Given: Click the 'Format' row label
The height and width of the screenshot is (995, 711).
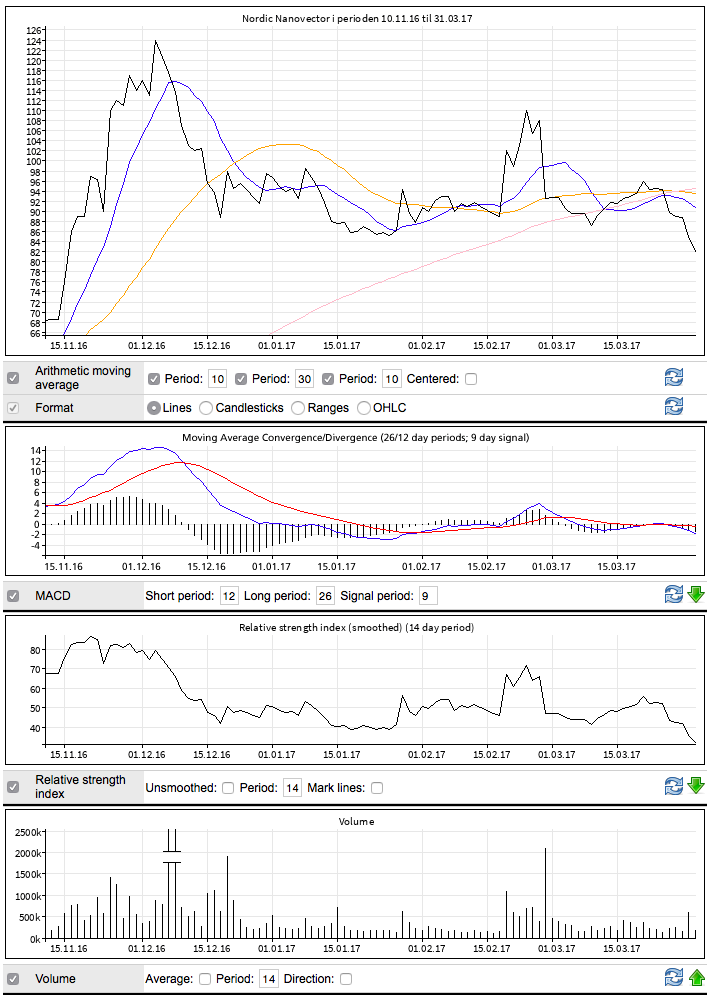Looking at the screenshot, I should pos(55,407).
